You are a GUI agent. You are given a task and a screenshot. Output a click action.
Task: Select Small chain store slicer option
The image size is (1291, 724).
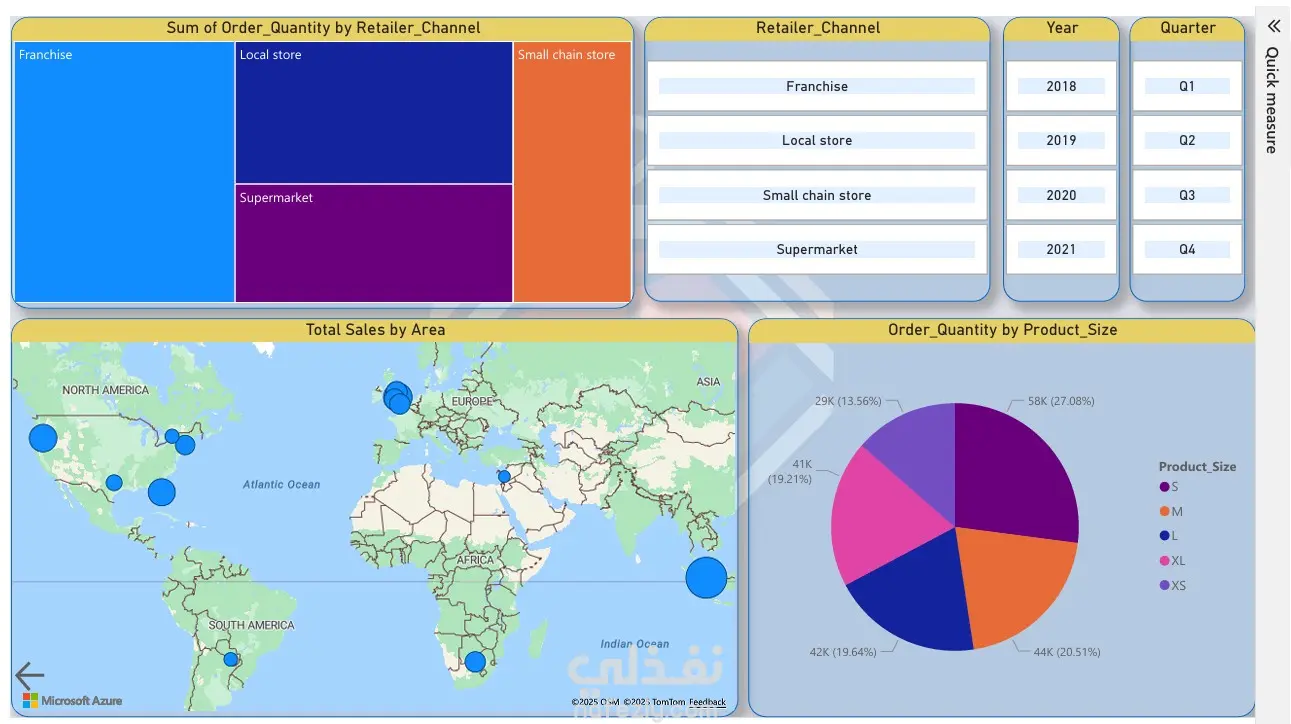point(817,195)
